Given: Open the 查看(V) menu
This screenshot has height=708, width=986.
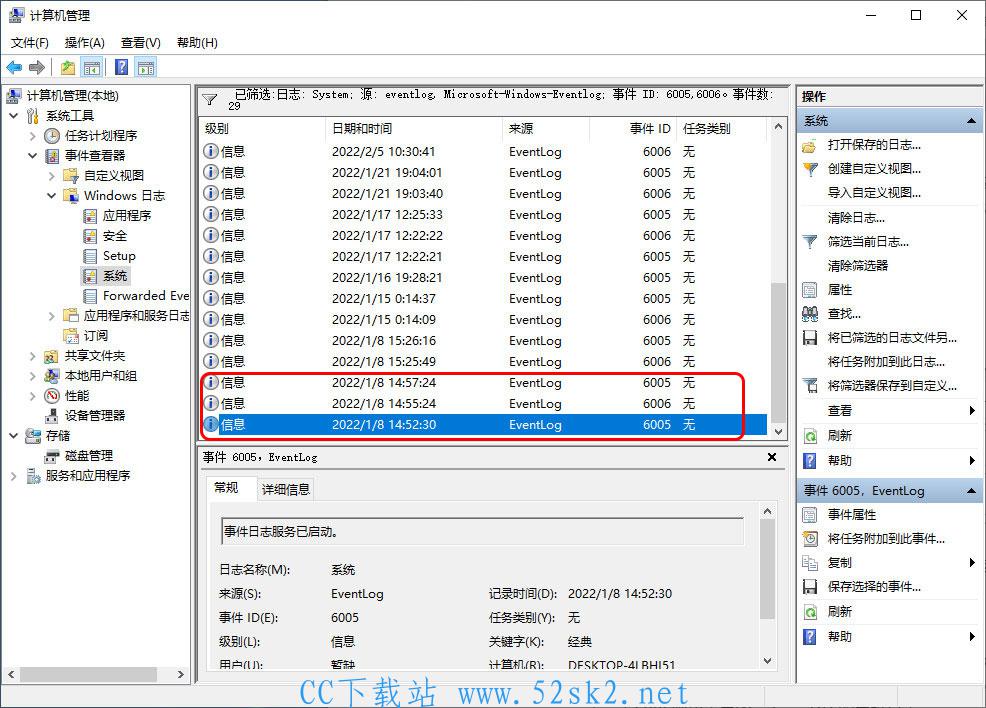Looking at the screenshot, I should 140,43.
